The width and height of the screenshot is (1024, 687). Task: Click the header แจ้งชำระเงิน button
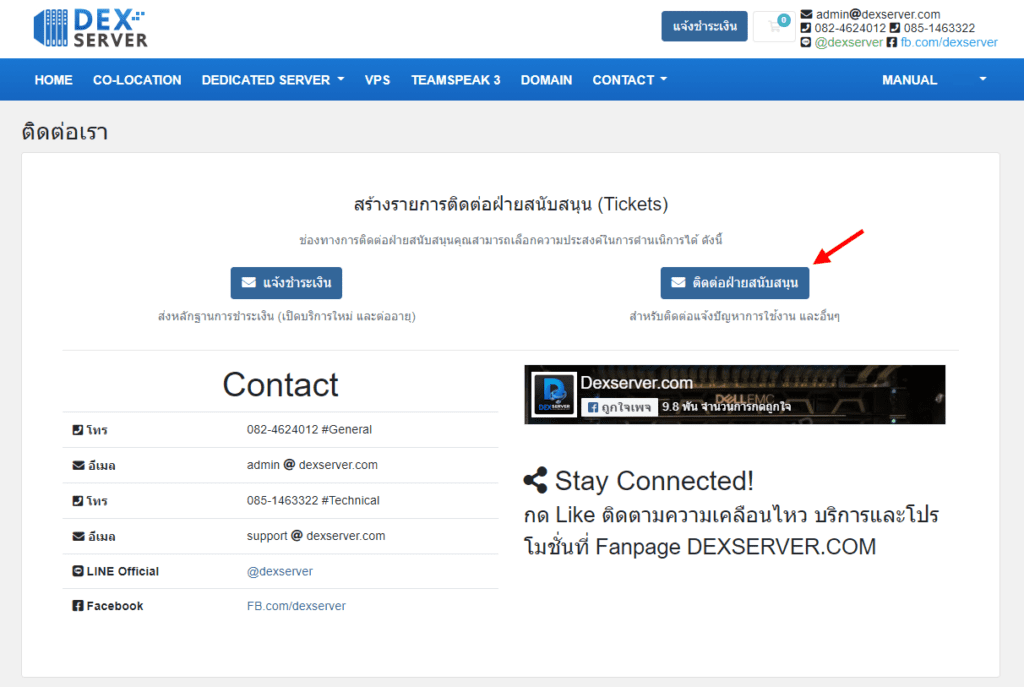[x=705, y=26]
